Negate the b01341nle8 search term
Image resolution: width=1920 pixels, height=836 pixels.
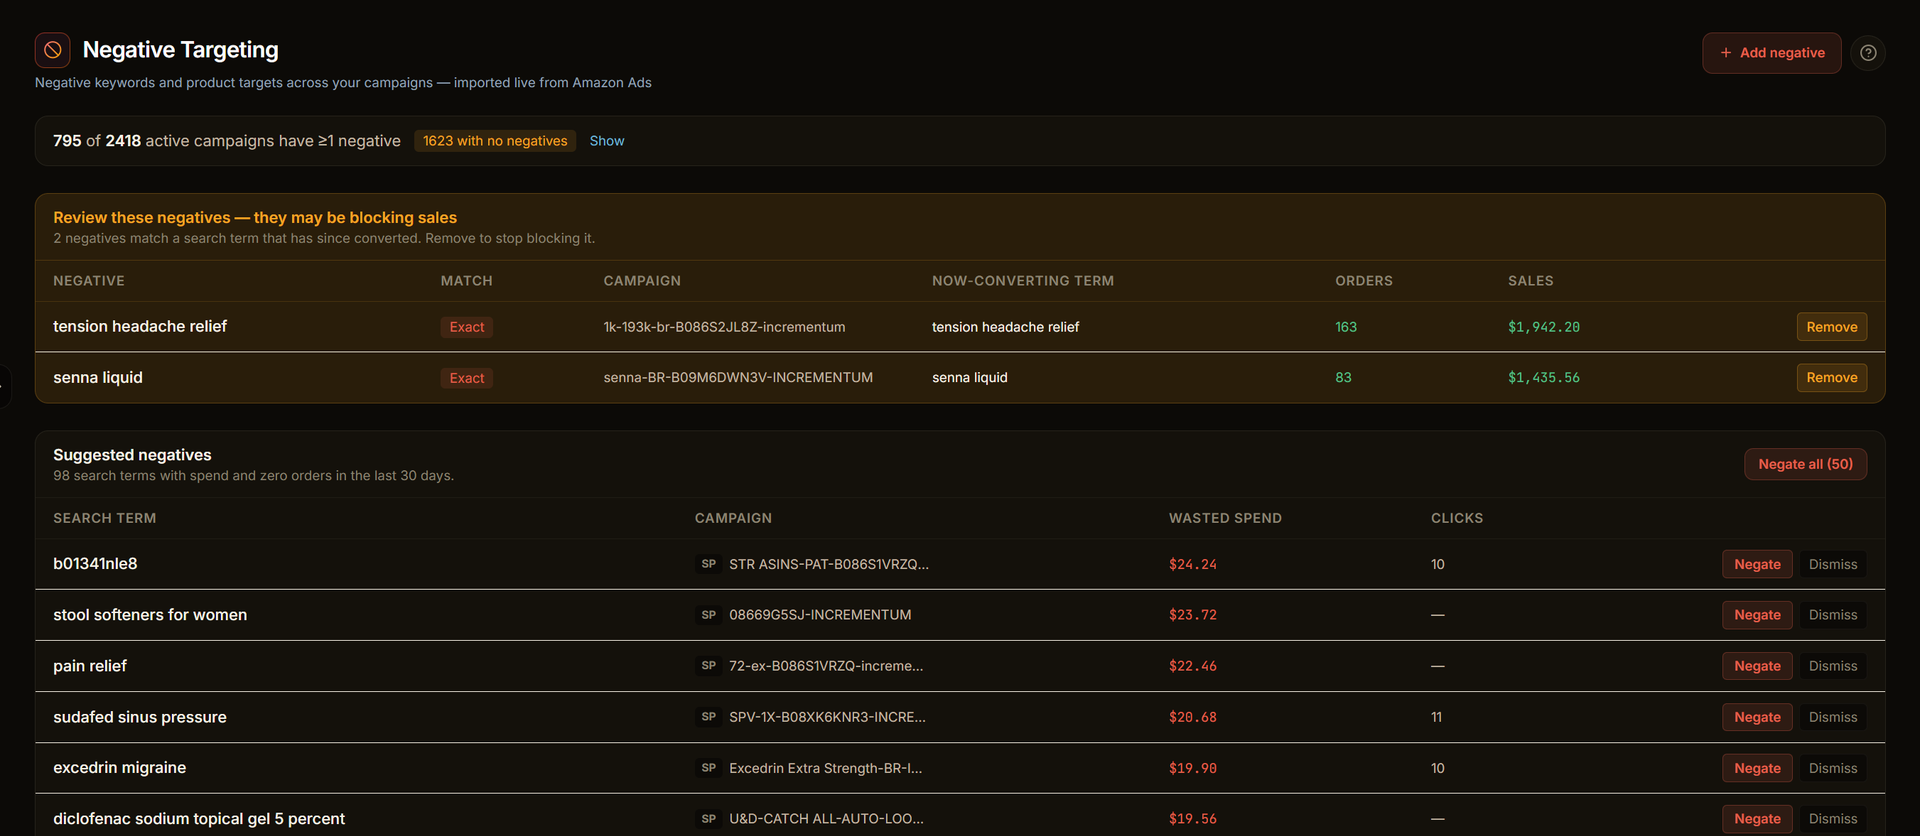coord(1757,564)
